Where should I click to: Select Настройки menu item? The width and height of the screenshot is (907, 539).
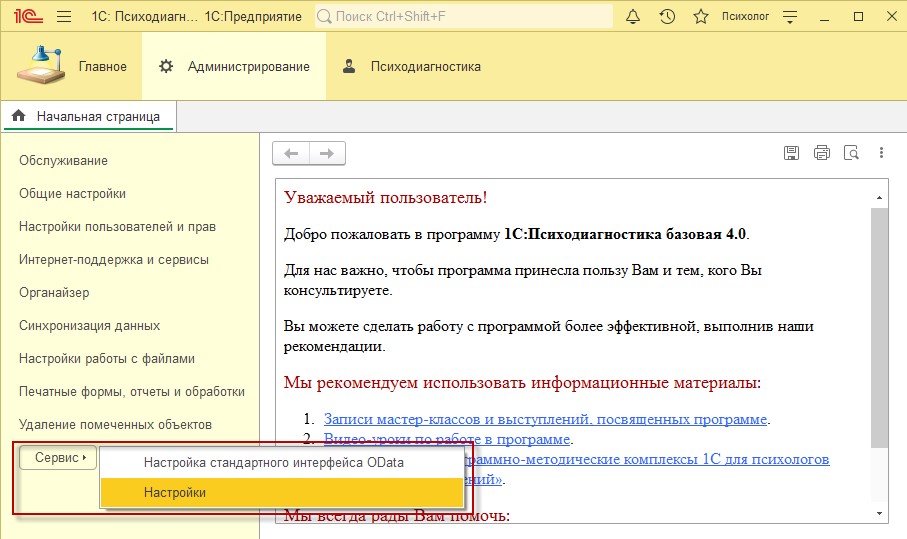point(282,493)
